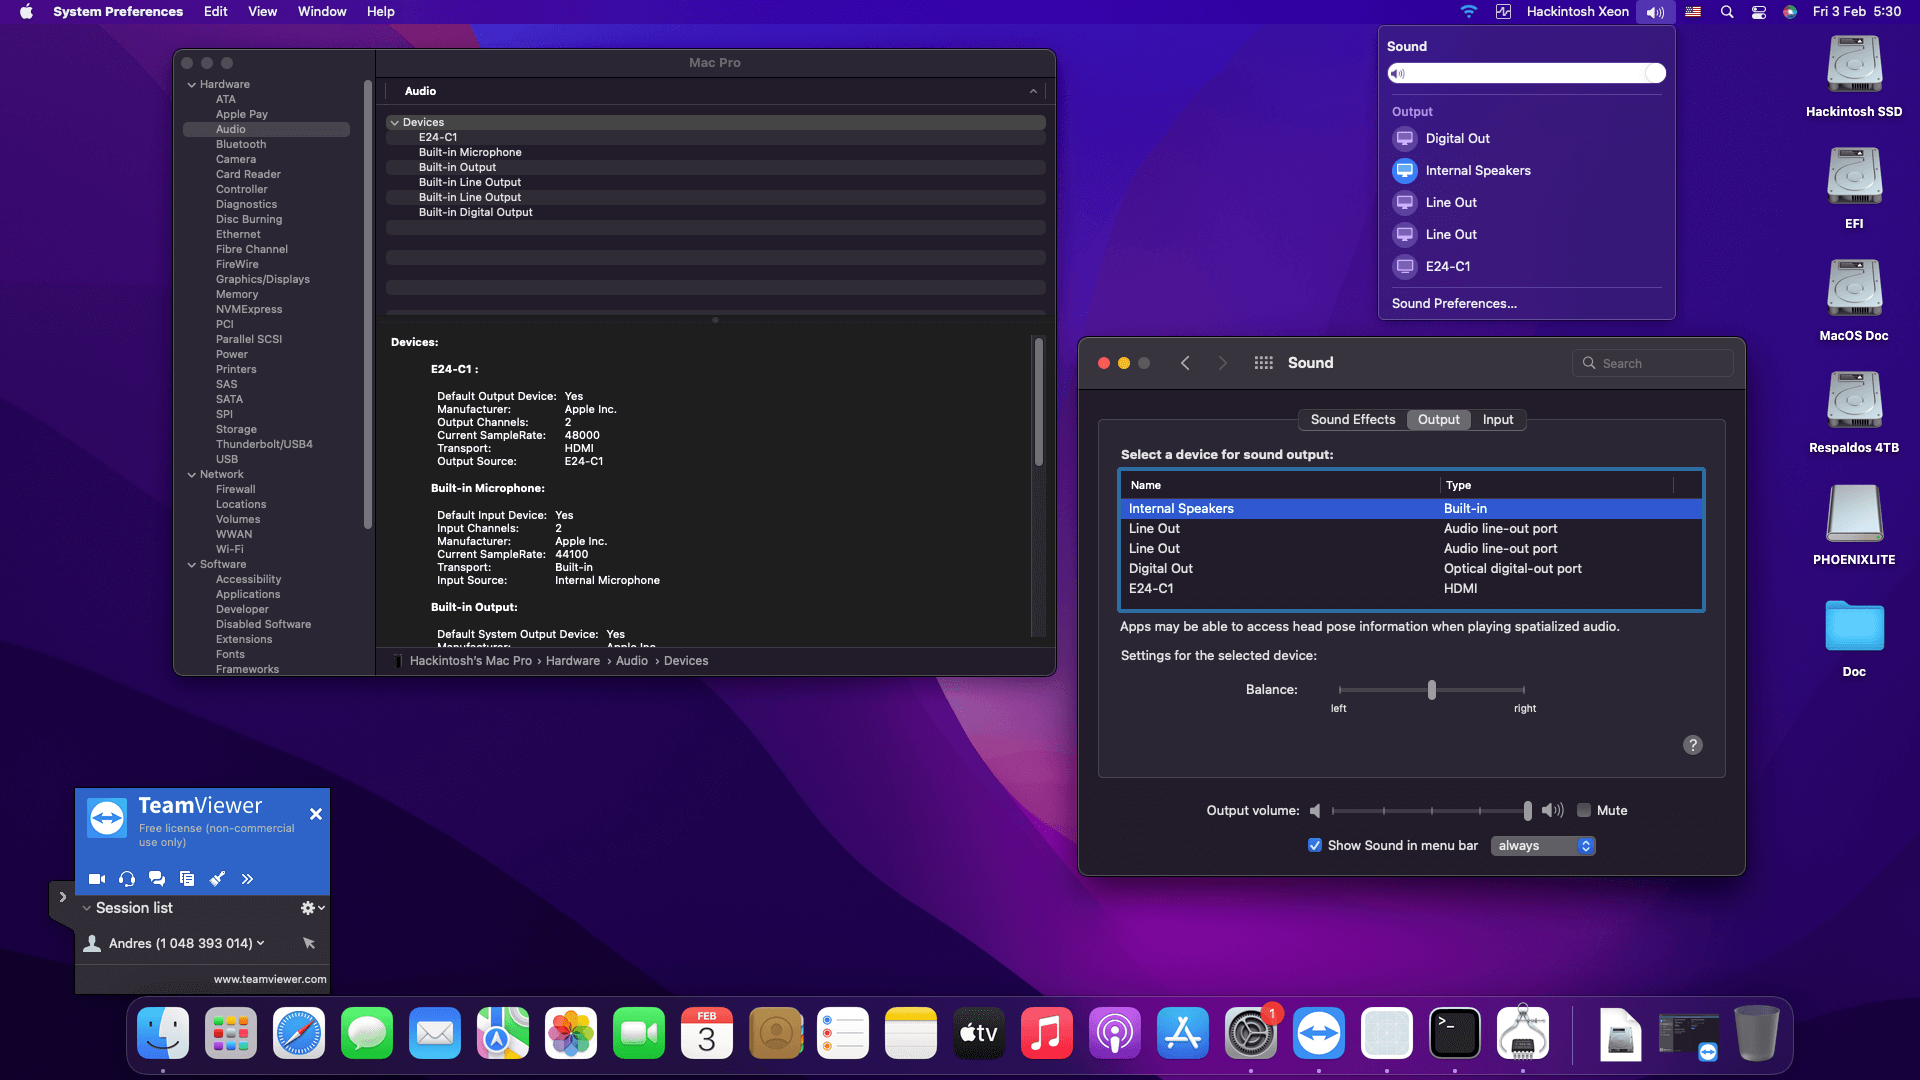Collapse the Hardware section in System Information
Image resolution: width=1920 pixels, height=1080 pixels.
(x=192, y=85)
